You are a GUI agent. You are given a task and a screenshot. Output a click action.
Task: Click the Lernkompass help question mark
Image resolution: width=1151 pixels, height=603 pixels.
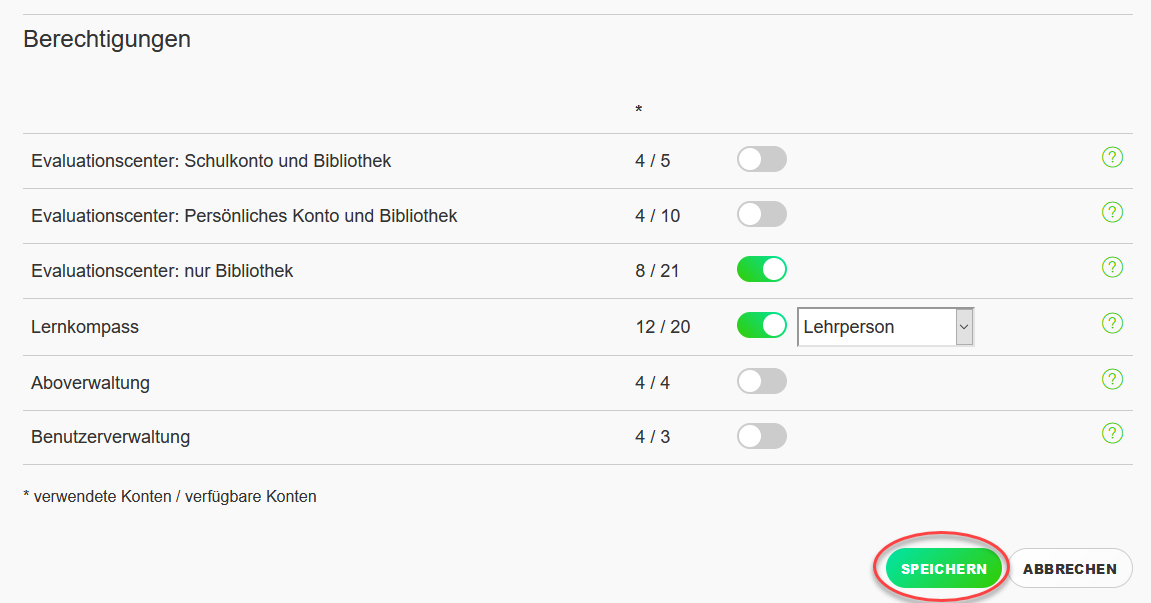click(x=1112, y=323)
